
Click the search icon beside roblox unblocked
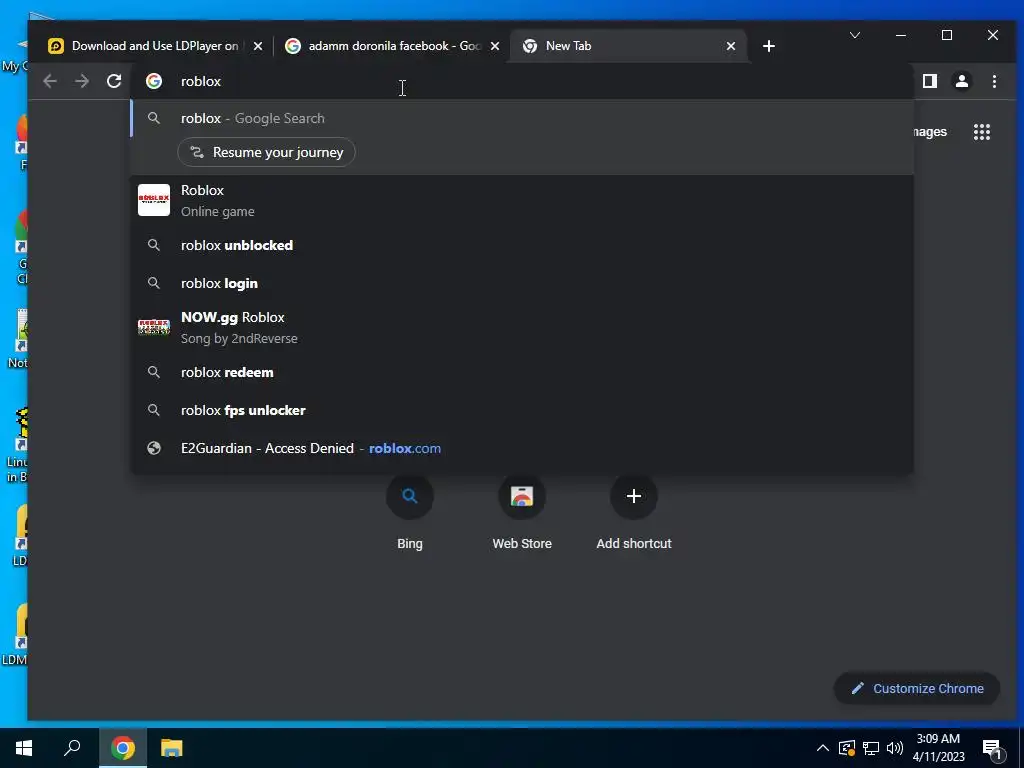tap(154, 246)
